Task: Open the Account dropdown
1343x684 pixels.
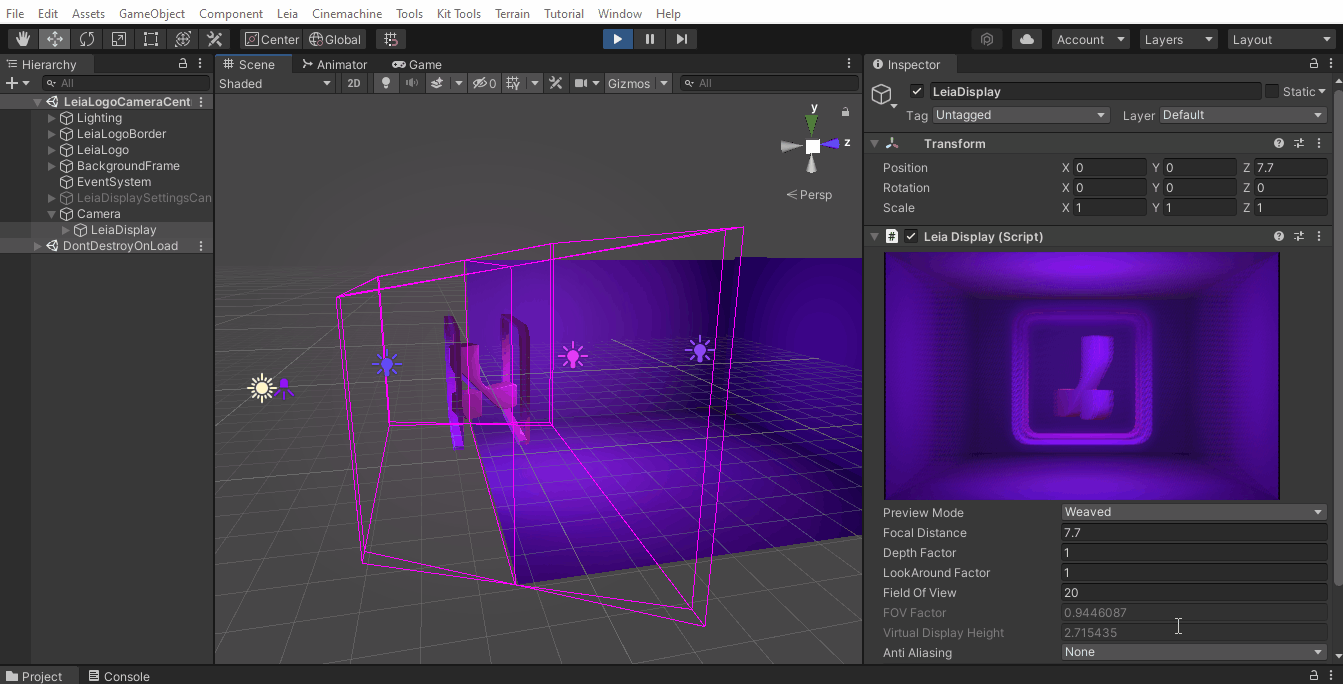Action: click(1090, 39)
